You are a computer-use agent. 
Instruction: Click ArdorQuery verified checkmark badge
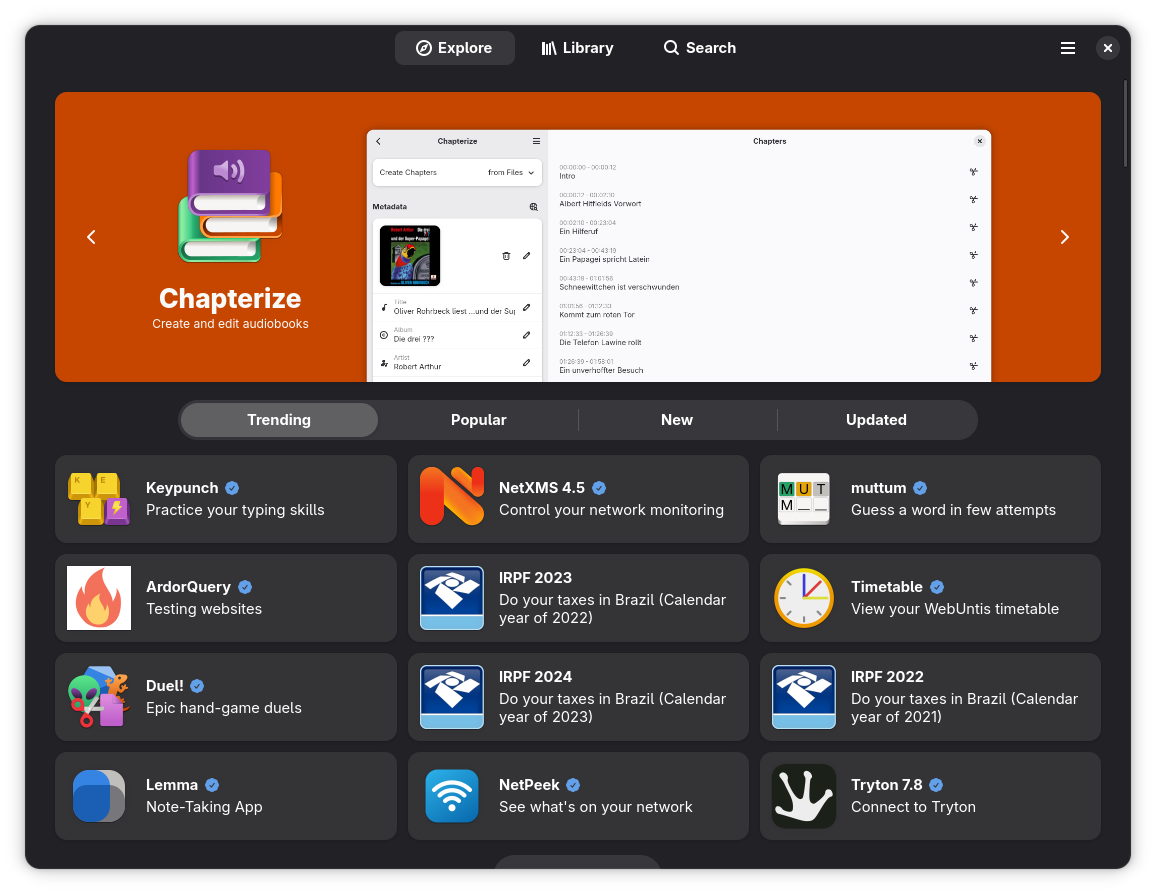[x=245, y=587]
